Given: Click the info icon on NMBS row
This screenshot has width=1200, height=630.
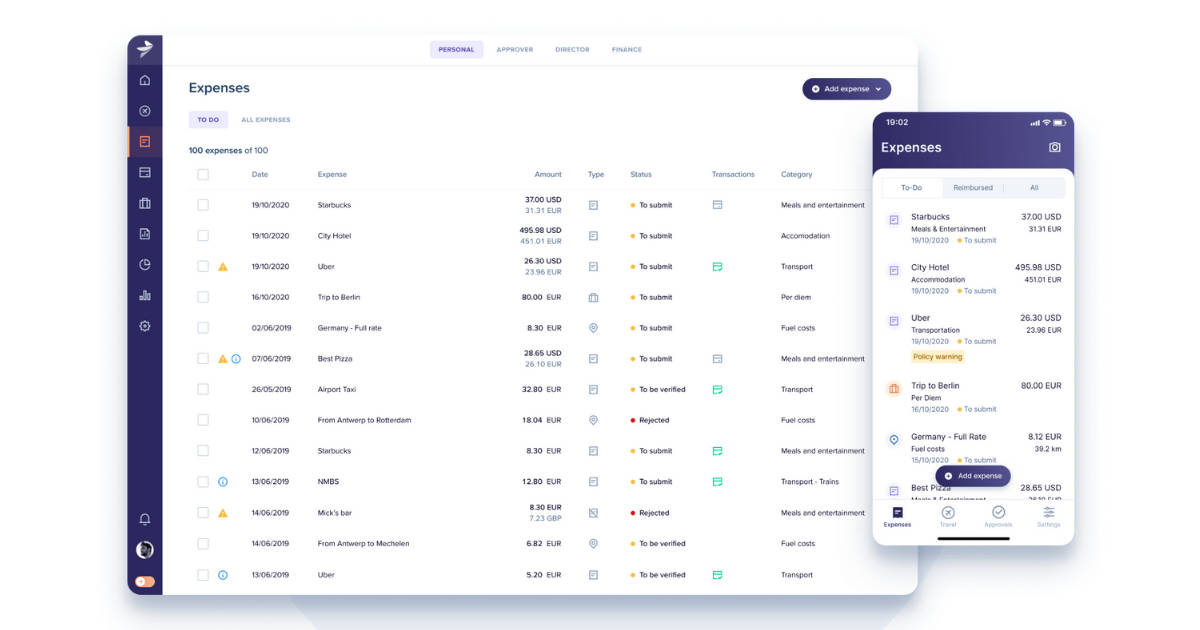Looking at the screenshot, I should [x=223, y=482].
